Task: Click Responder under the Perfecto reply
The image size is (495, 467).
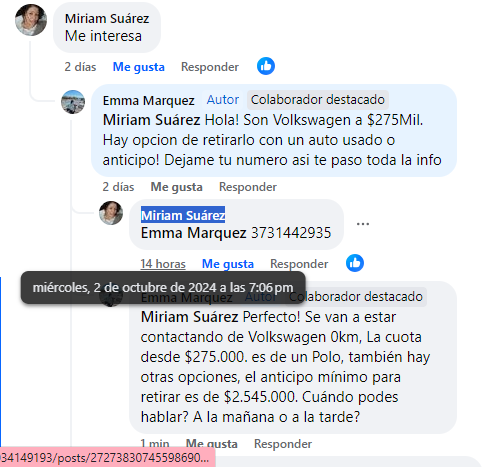Action: 283,444
